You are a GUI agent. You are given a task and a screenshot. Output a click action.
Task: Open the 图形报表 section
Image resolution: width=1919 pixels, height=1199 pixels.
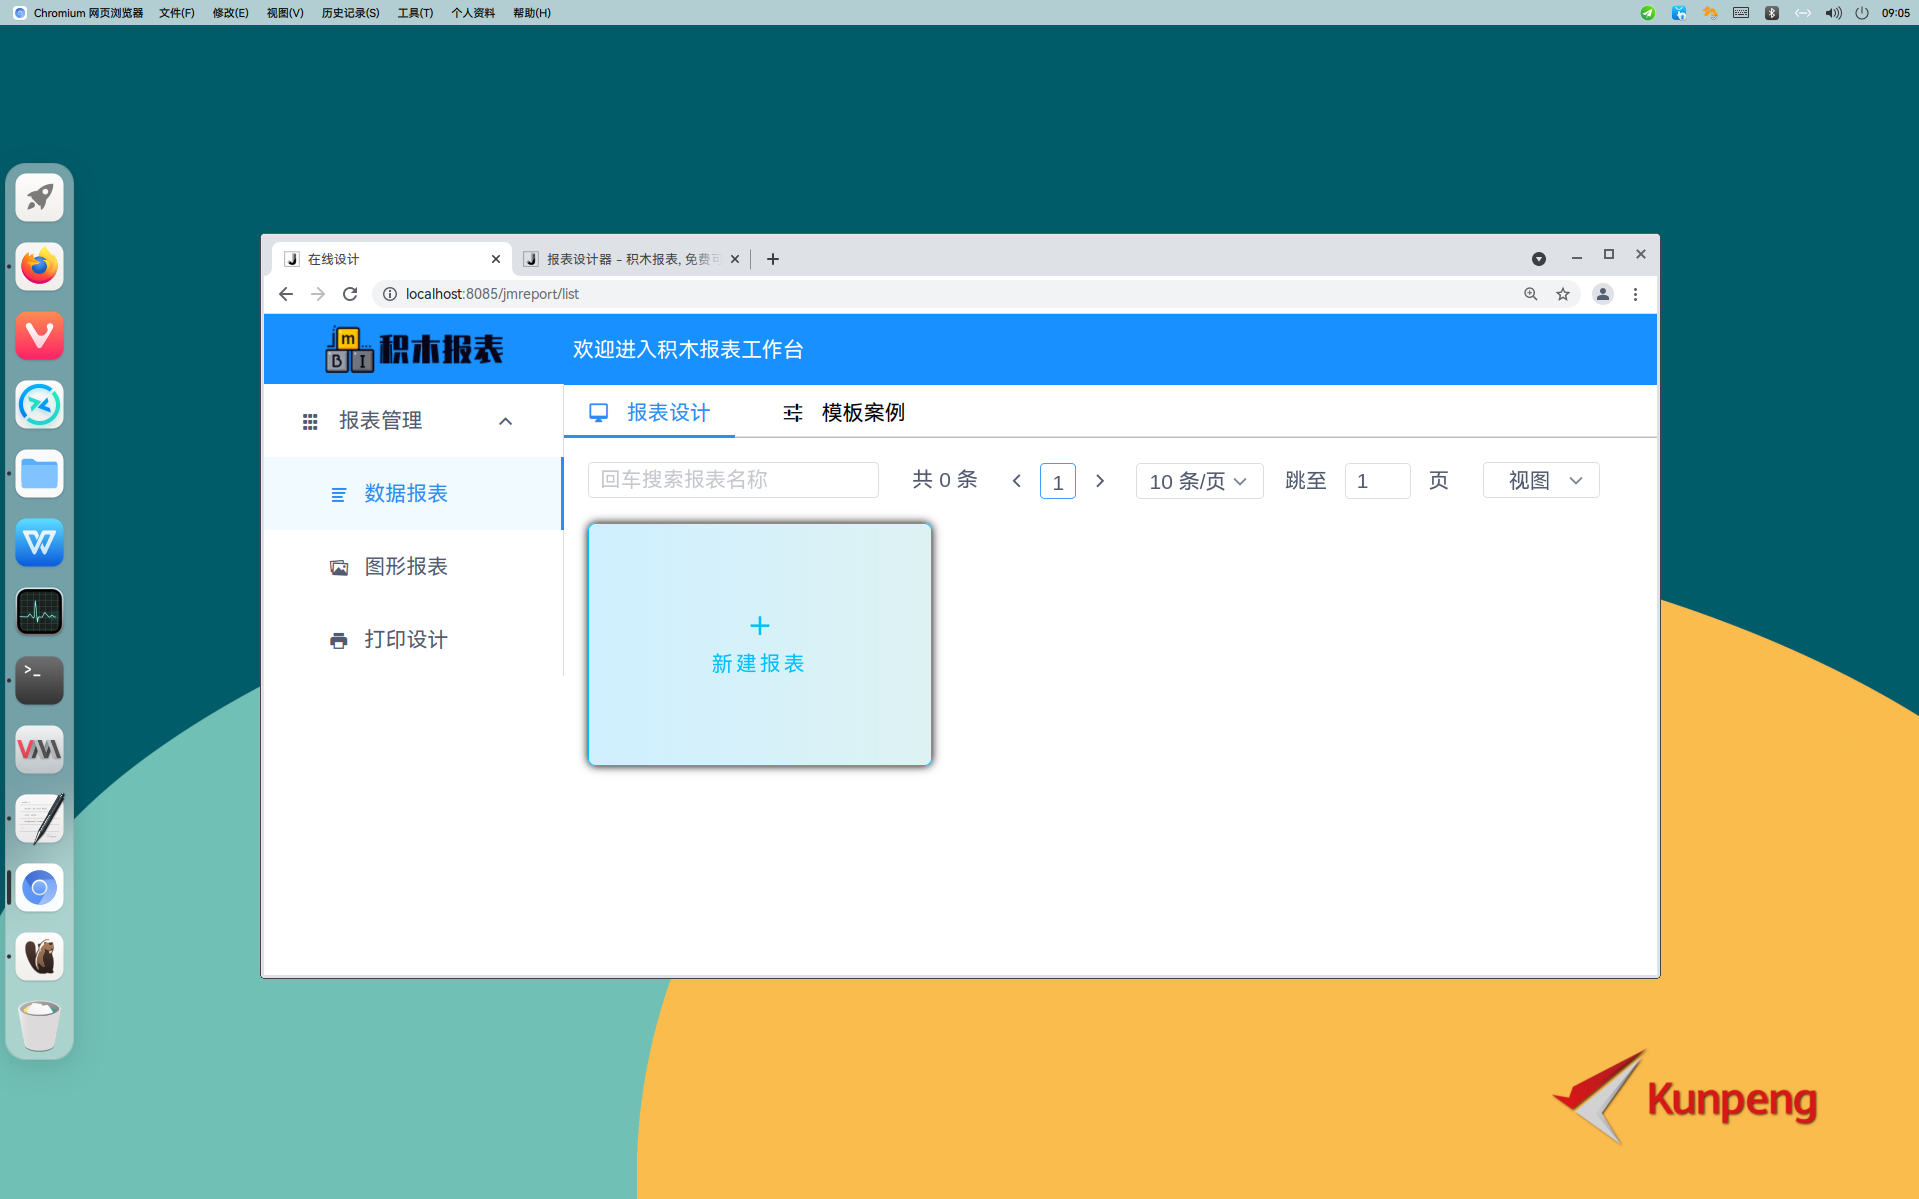tap(405, 566)
